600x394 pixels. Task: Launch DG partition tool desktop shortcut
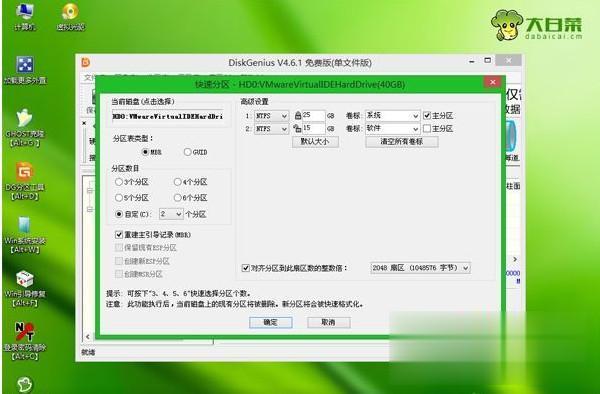tap(25, 181)
